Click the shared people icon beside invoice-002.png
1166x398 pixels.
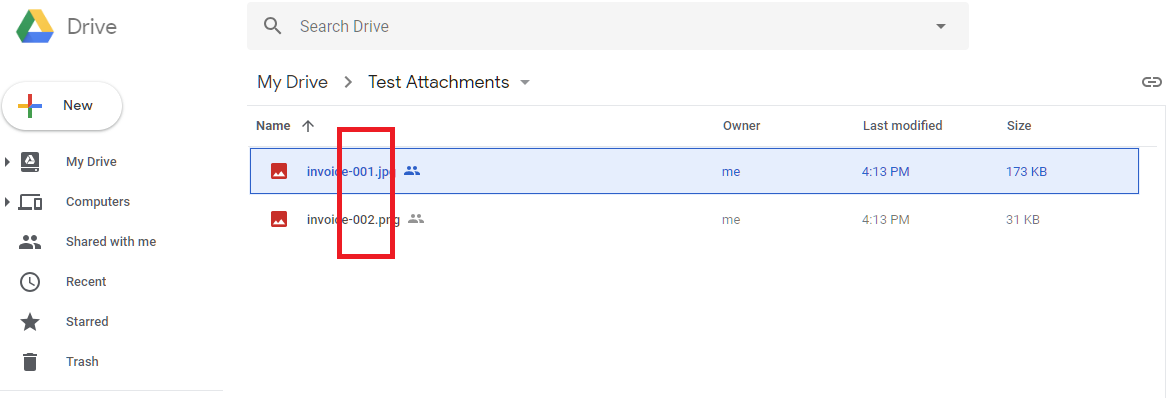coord(416,219)
